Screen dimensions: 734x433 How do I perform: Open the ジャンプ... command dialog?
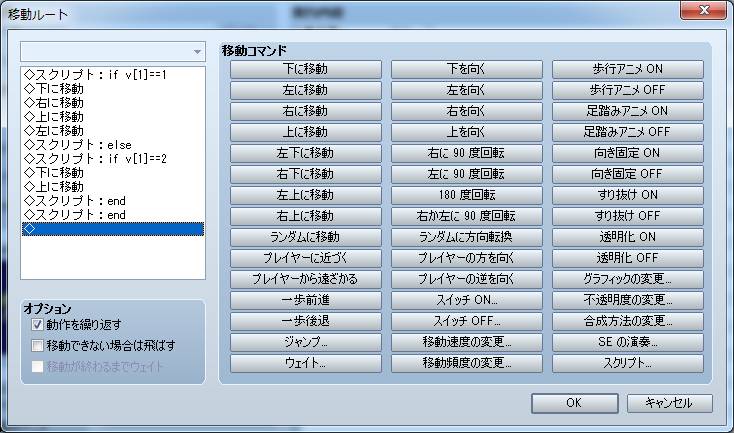[x=306, y=342]
